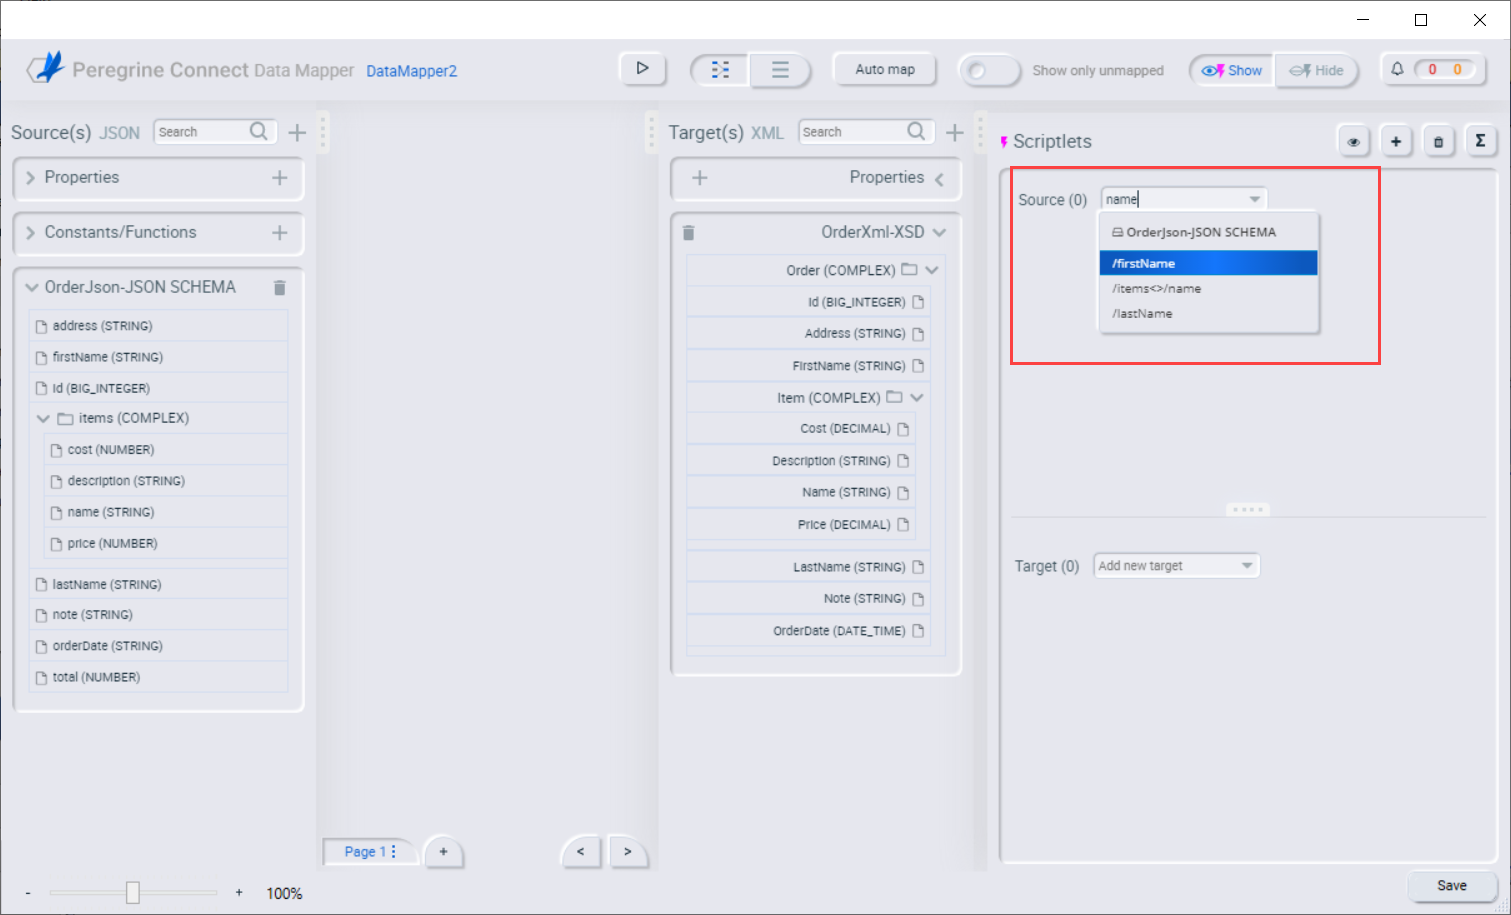1511x915 pixels.
Task: Search icon in Target(s) panel
Action: (x=916, y=131)
